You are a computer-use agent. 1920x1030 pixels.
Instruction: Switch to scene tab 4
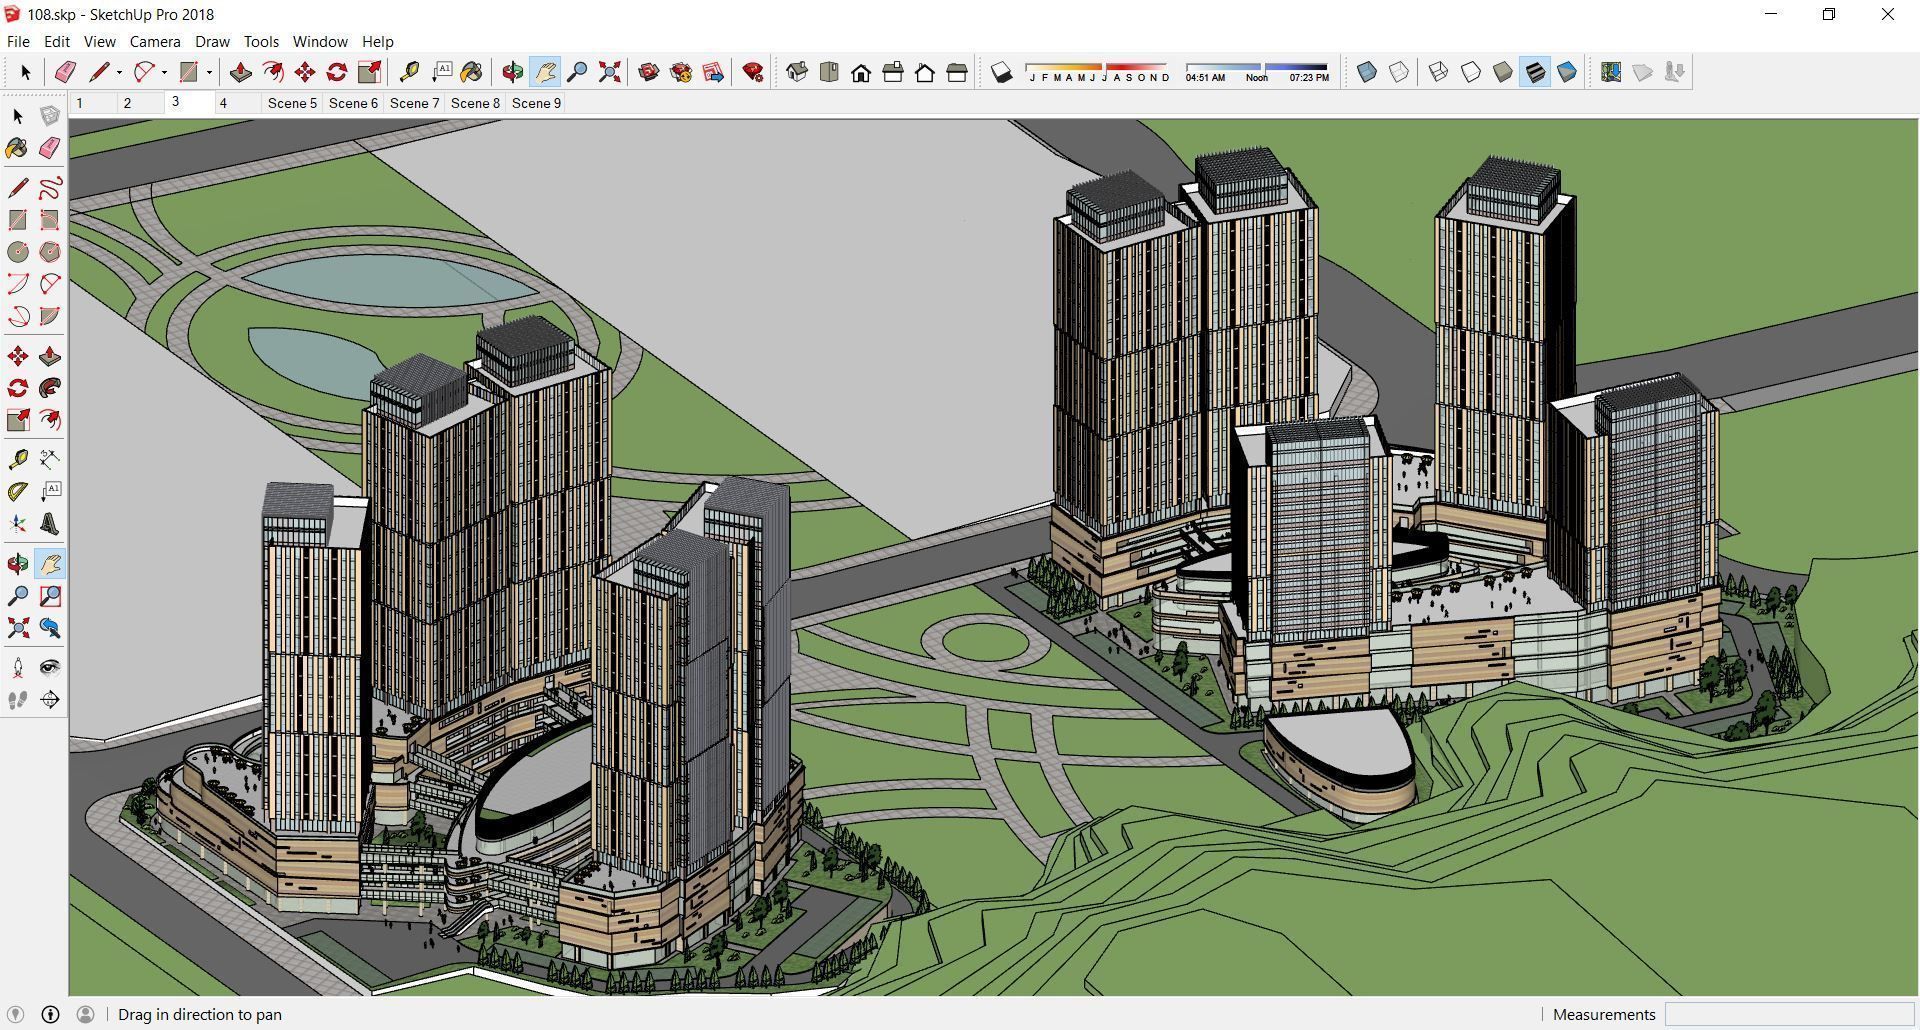click(x=237, y=103)
